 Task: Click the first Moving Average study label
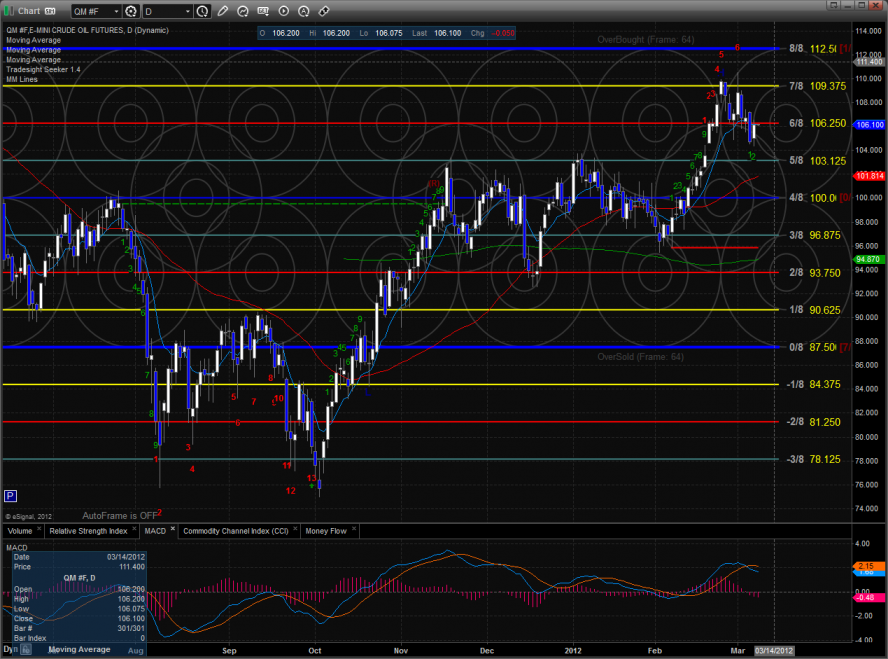(33, 40)
